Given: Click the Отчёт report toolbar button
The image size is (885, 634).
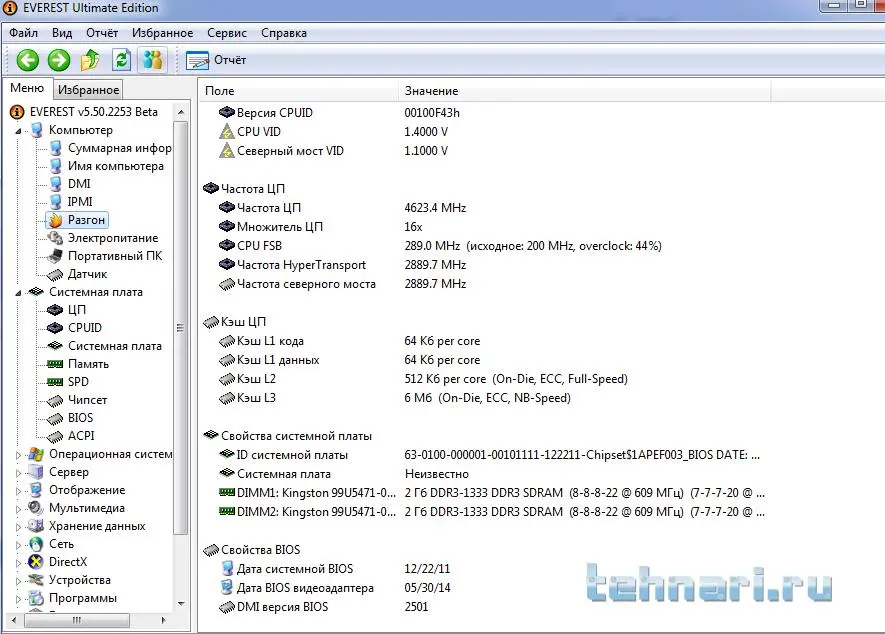Looking at the screenshot, I should tap(216, 60).
